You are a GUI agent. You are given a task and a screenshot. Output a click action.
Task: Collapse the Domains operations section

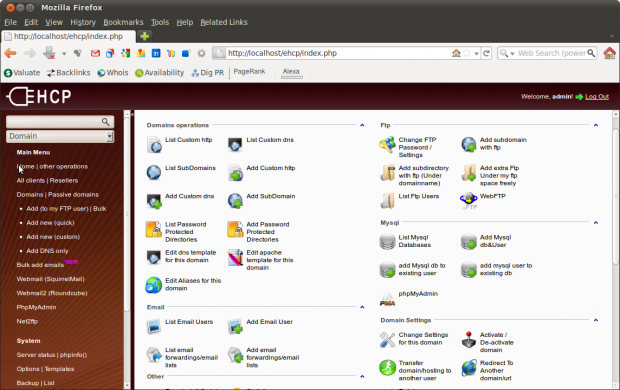[362, 125]
